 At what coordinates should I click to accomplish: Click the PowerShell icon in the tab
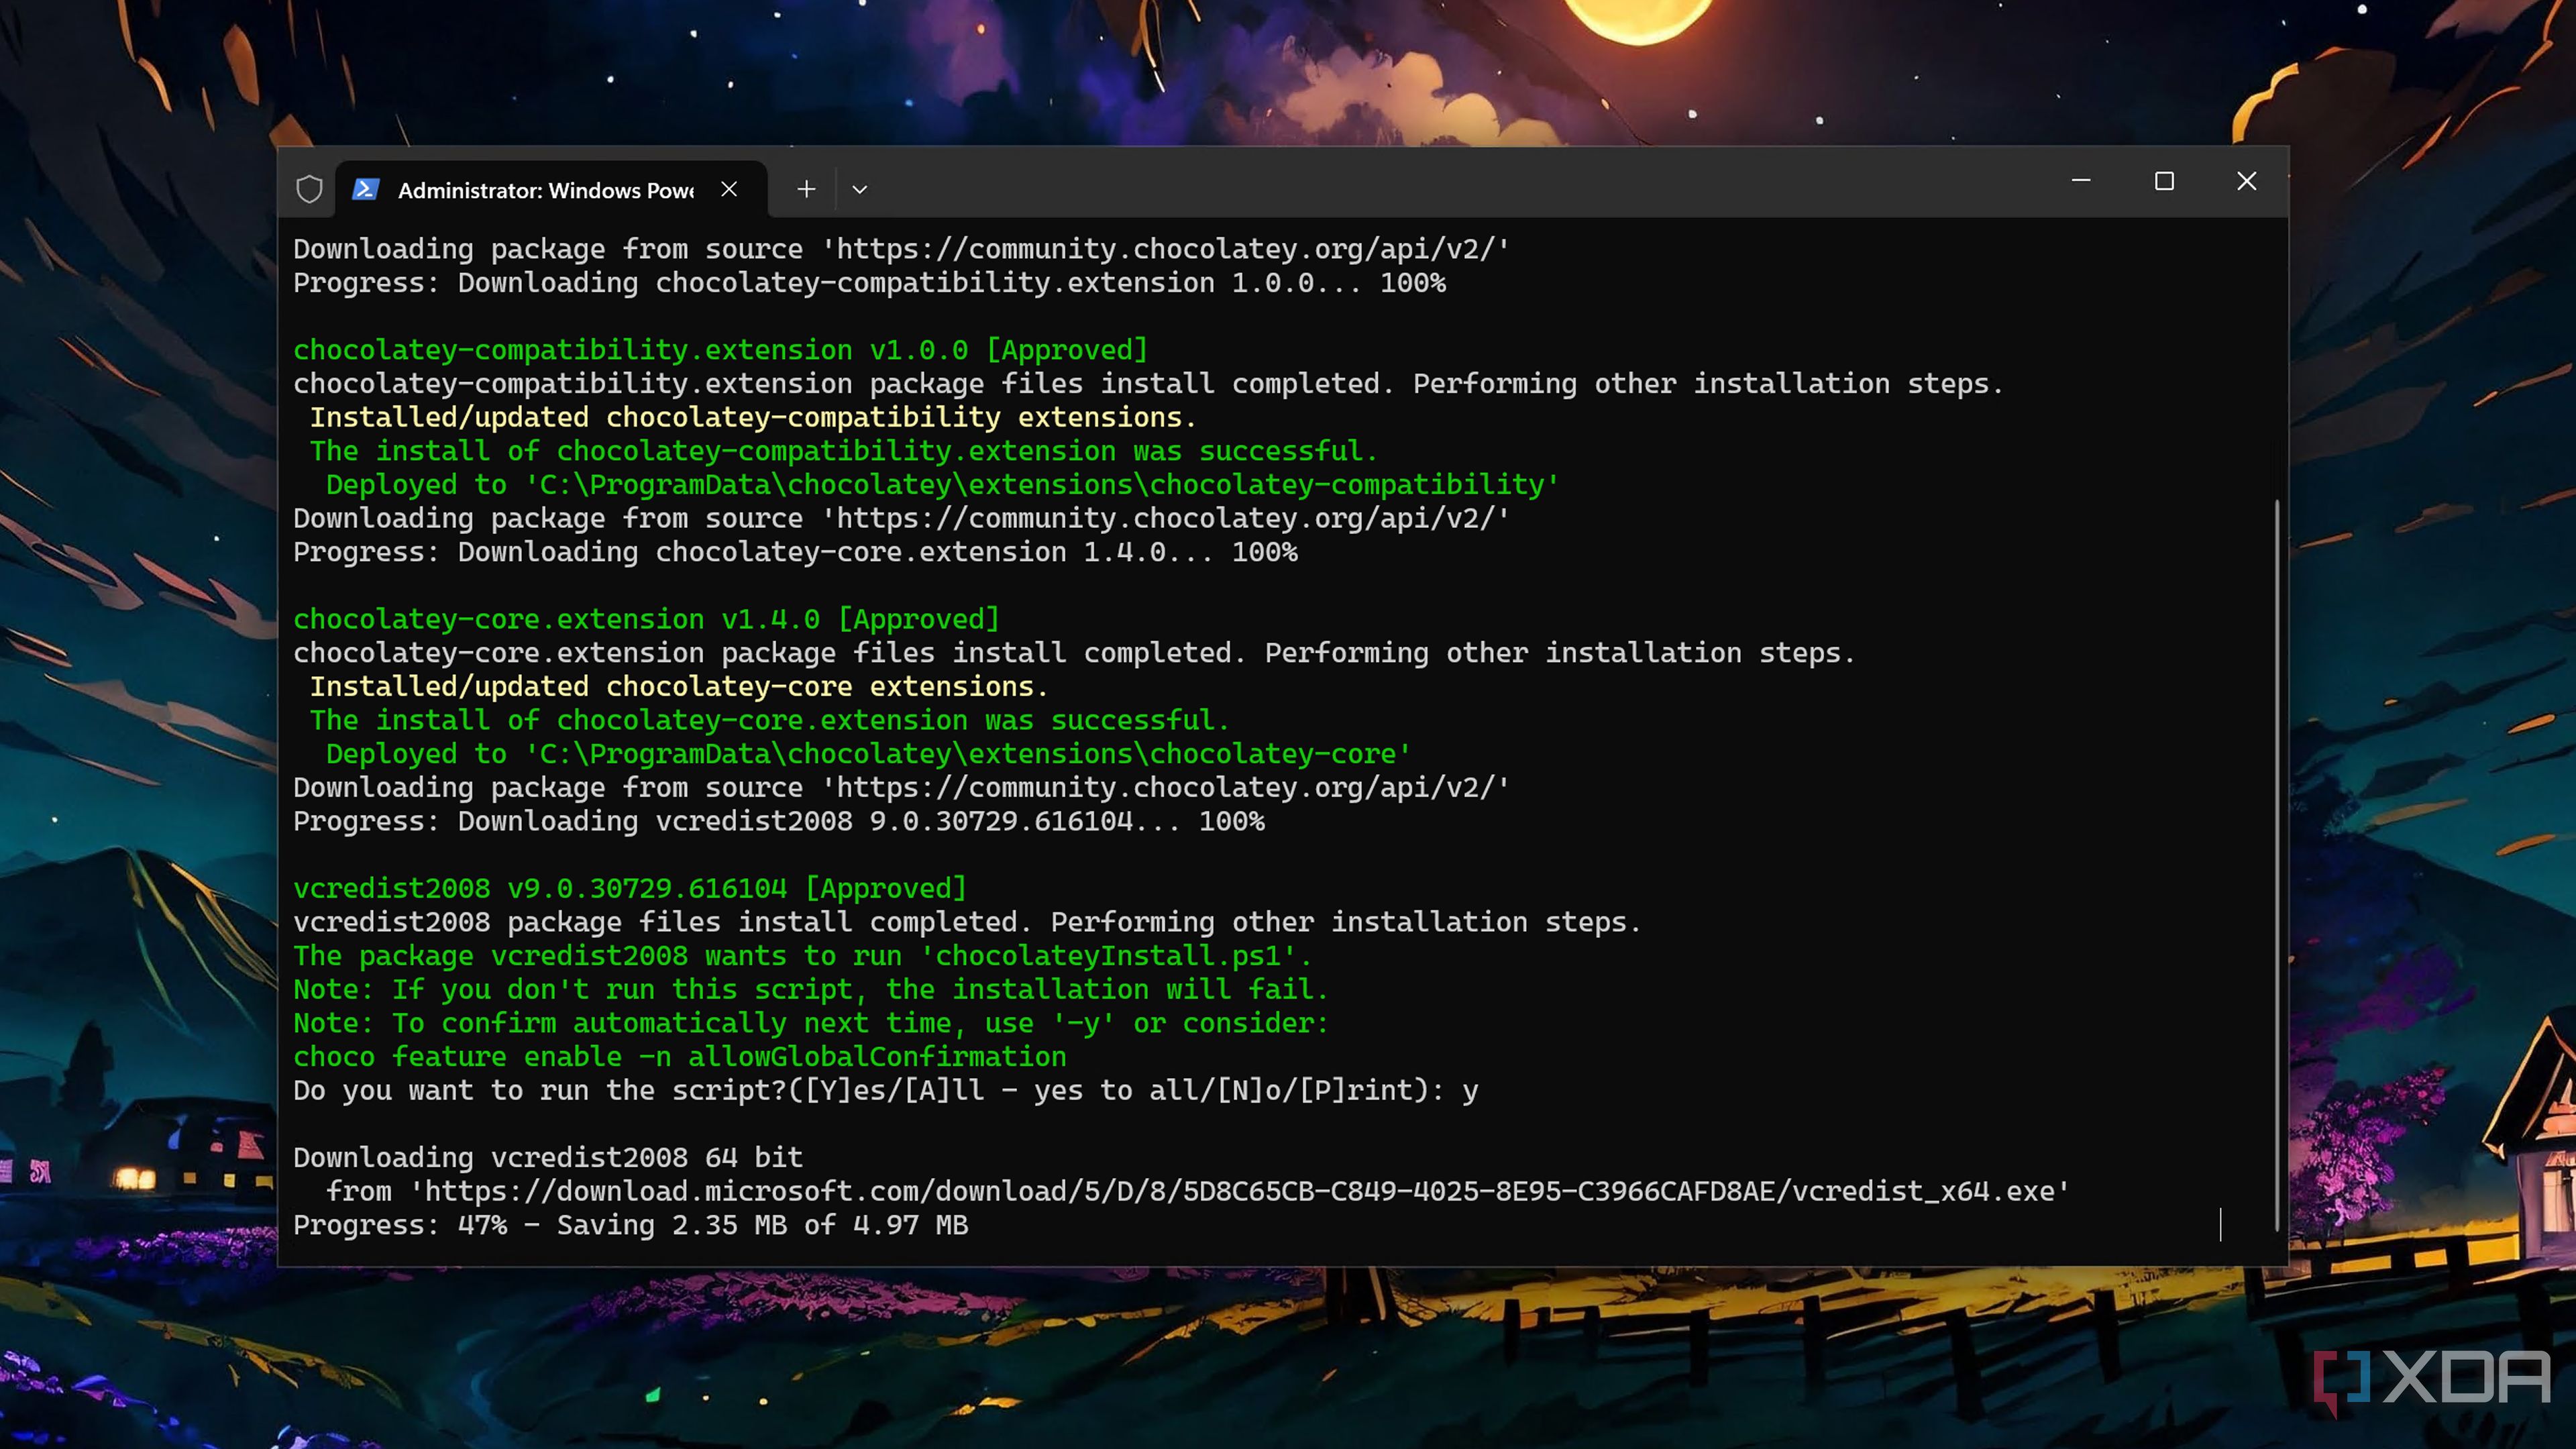pyautogui.click(x=365, y=189)
